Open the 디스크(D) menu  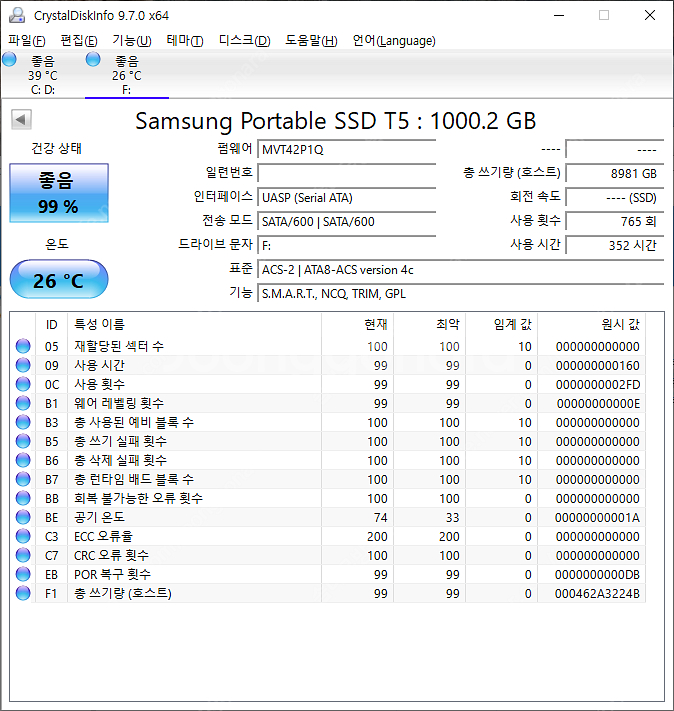click(x=244, y=41)
